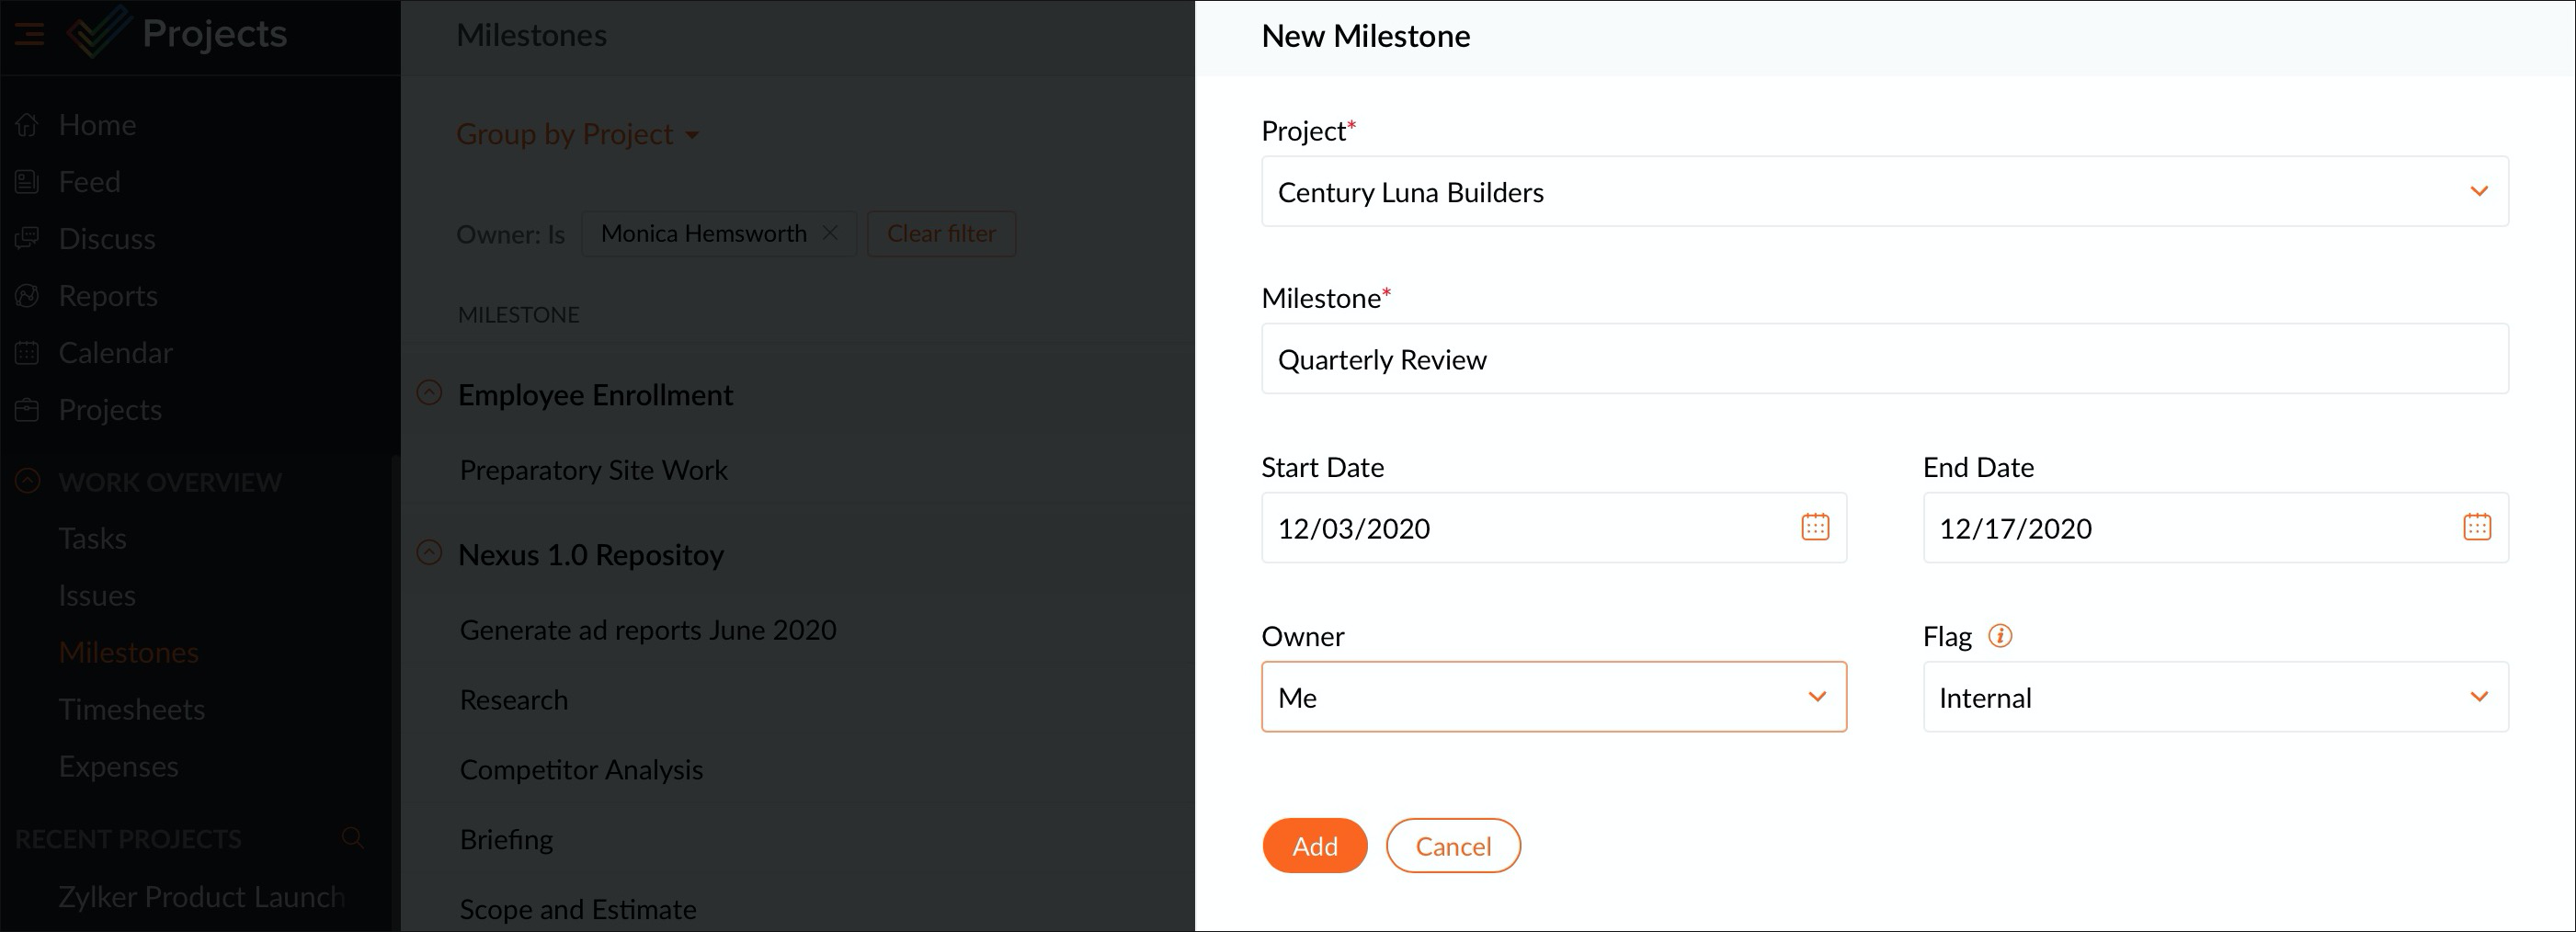This screenshot has width=2576, height=932.
Task: Open Generate ad reports June 2020 milestone
Action: click(x=648, y=630)
